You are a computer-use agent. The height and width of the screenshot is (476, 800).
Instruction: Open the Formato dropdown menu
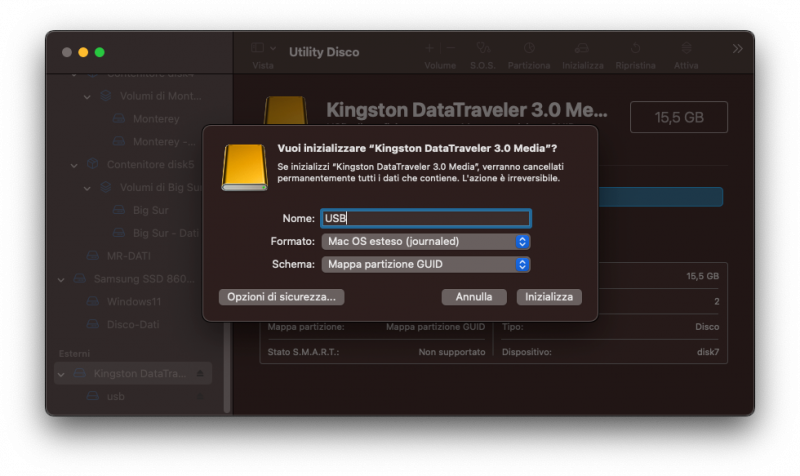pyautogui.click(x=426, y=241)
